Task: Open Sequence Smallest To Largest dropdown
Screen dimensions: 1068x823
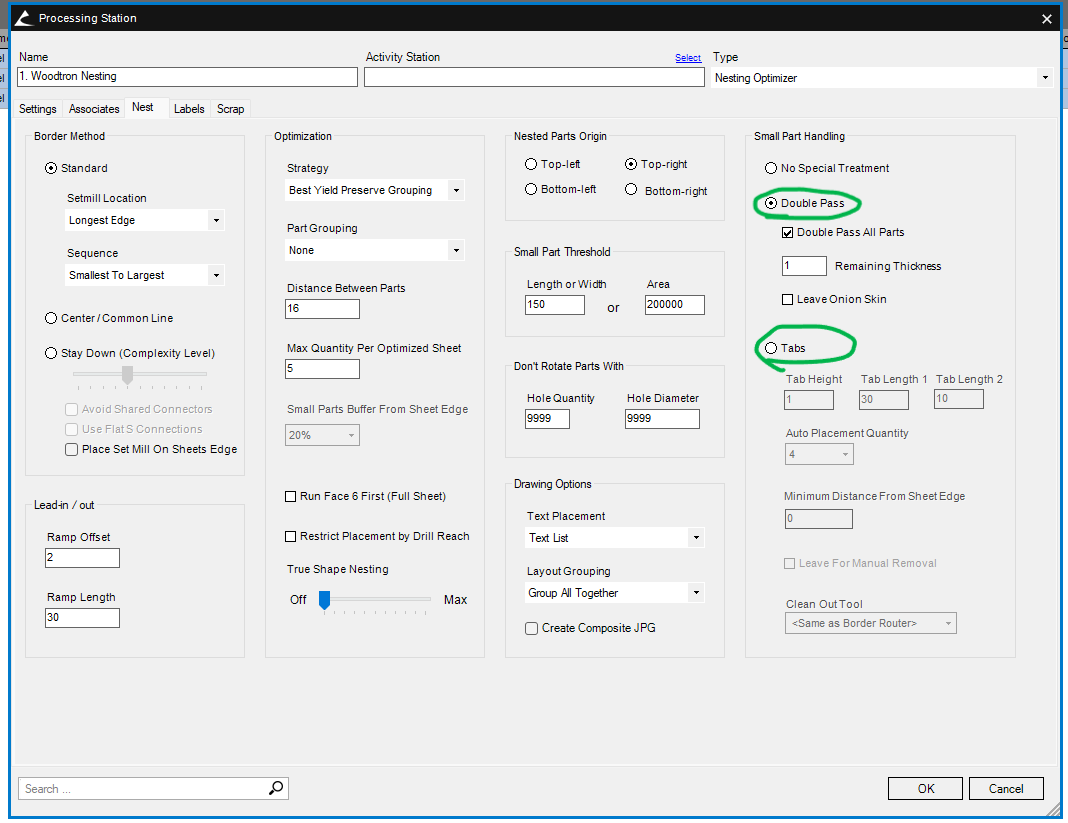Action: tap(217, 275)
